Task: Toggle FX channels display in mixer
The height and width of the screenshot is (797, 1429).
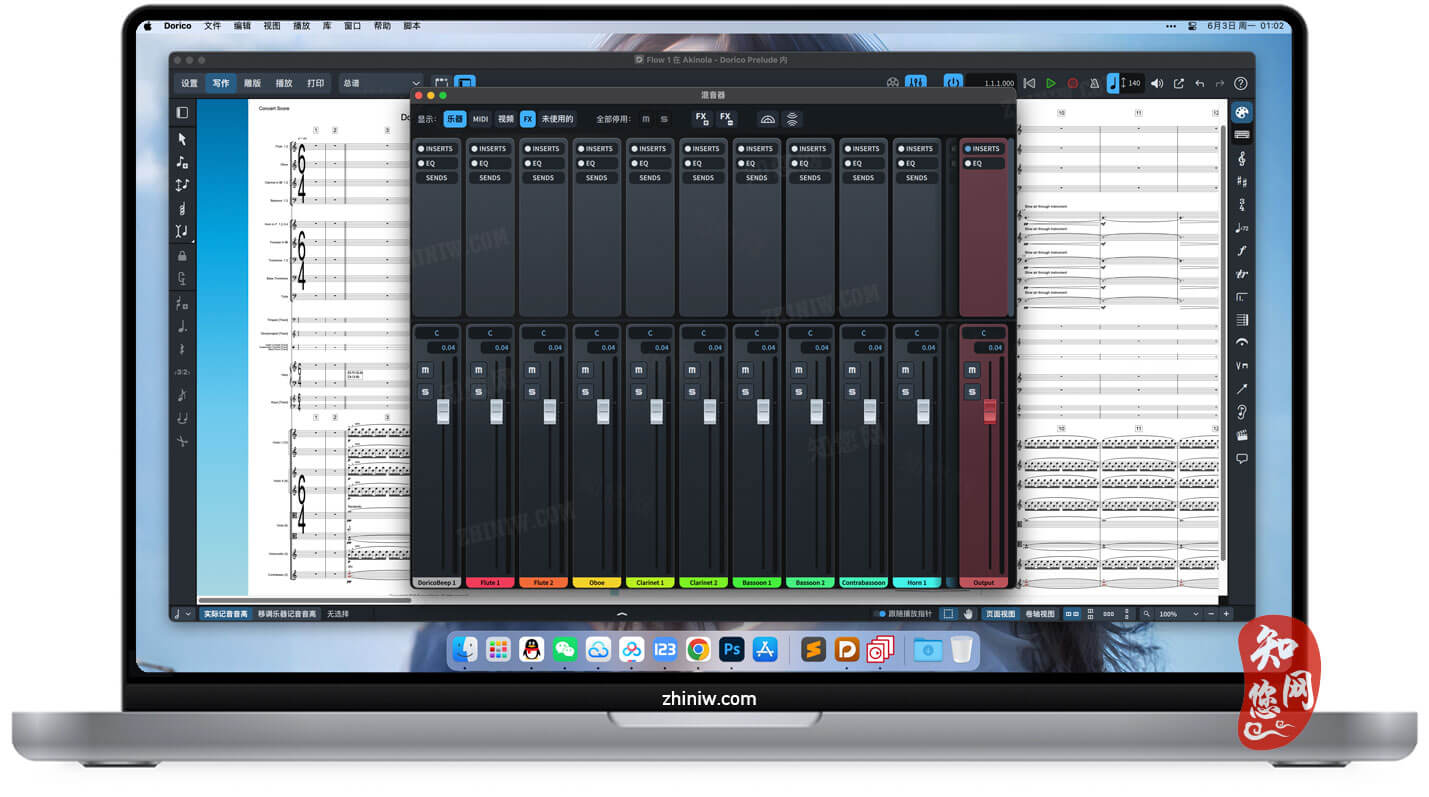Action: click(x=528, y=119)
